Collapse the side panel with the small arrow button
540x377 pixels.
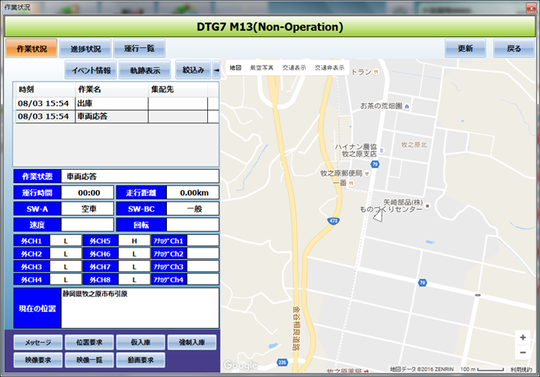(216, 70)
